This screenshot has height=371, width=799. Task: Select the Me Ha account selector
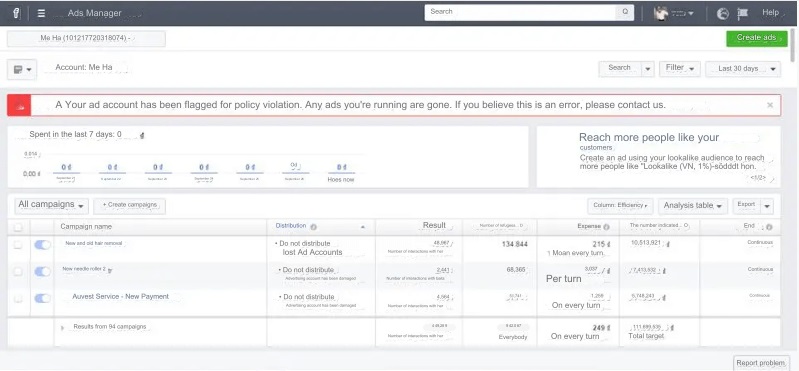[x=86, y=38]
